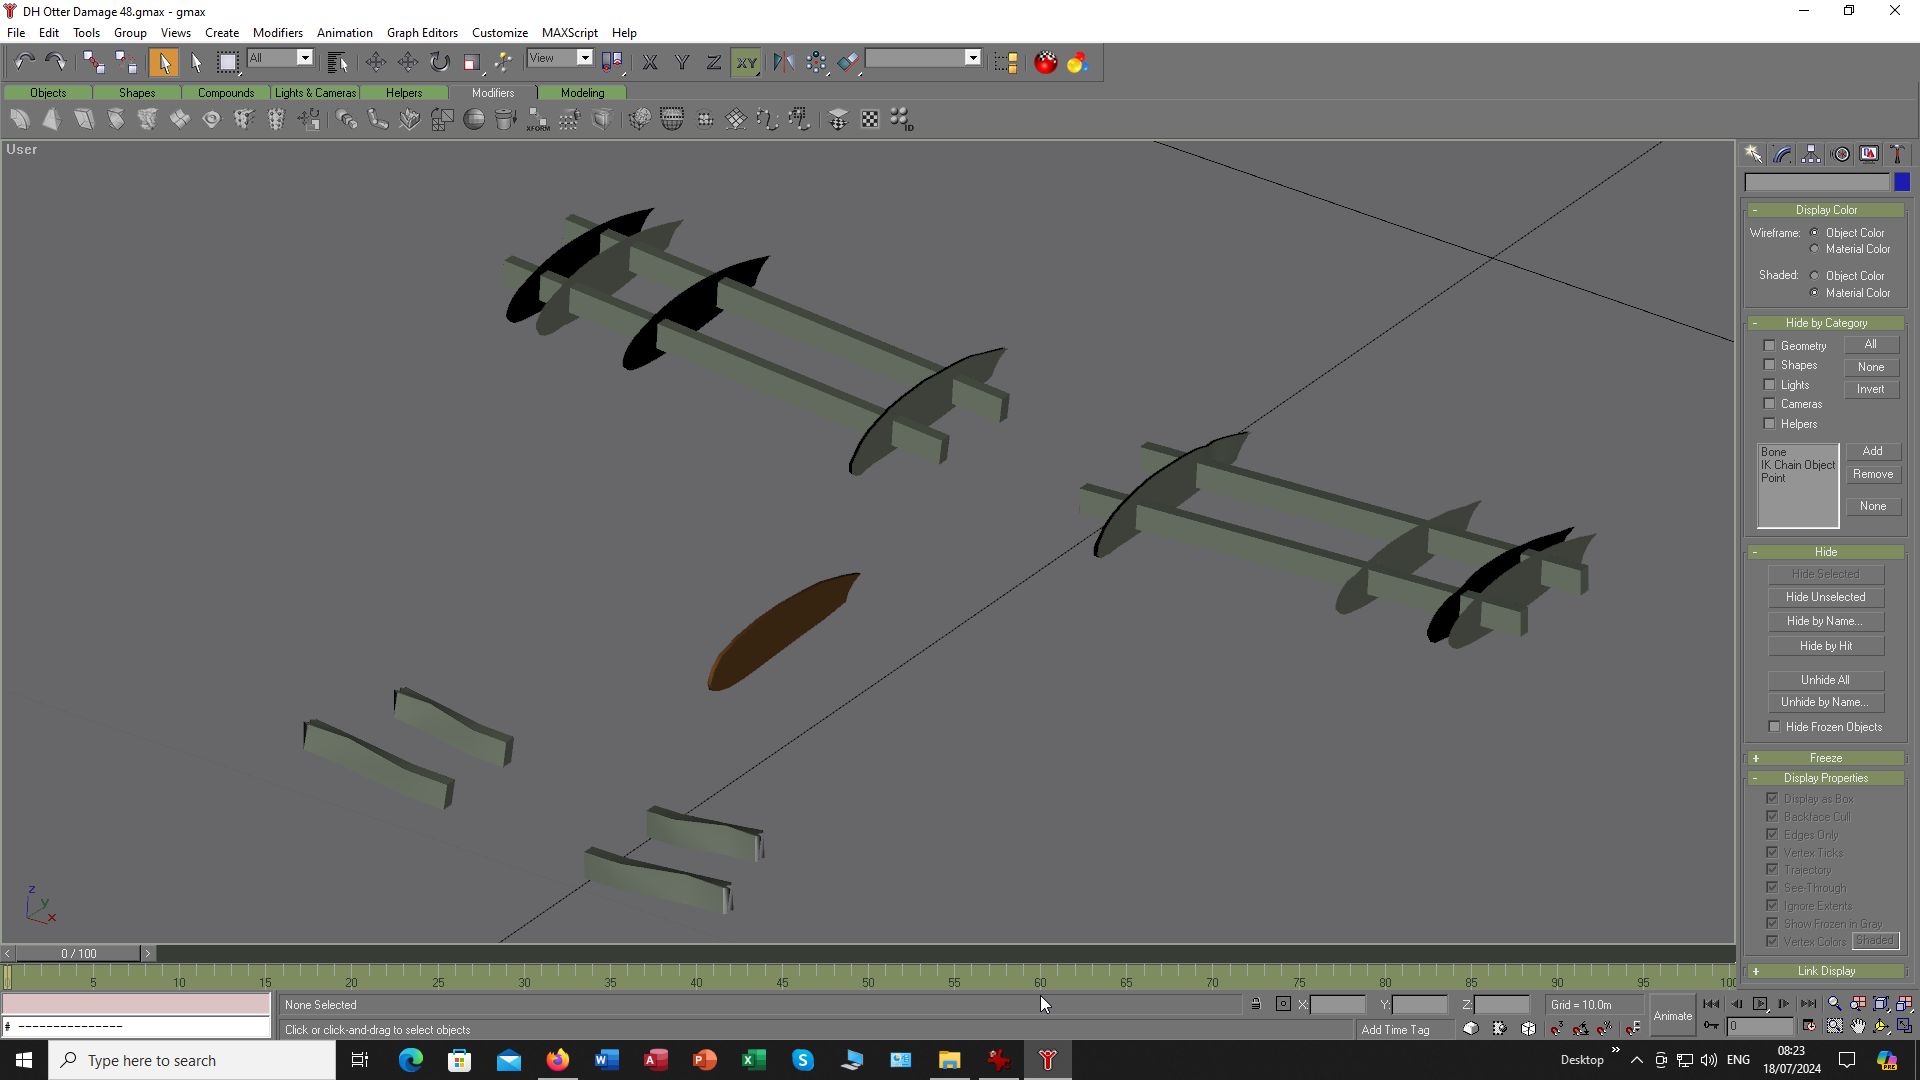Screen dimensions: 1920x1080
Task: Open the Utilities hammer panel icon
Action: click(1897, 154)
